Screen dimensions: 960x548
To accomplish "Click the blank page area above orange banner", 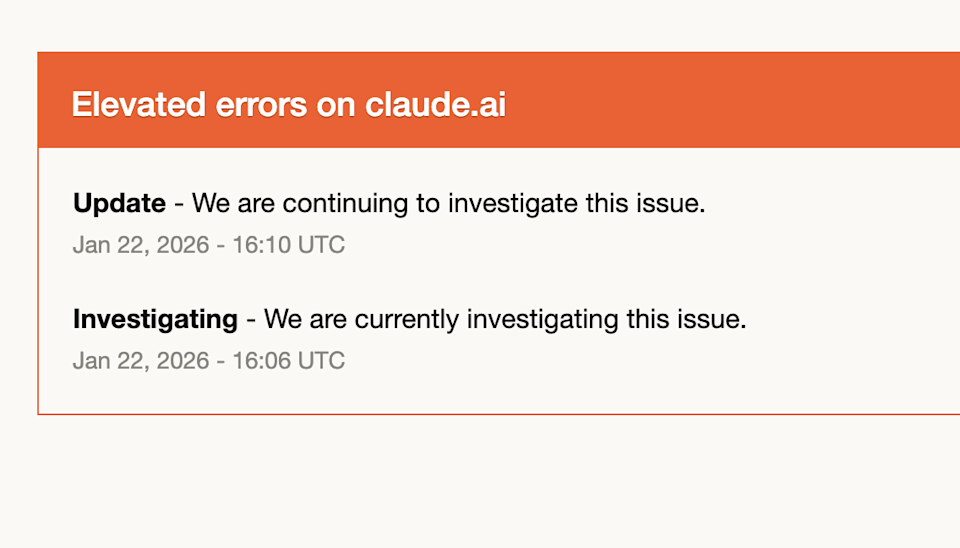I will pyautogui.click(x=480, y=25).
